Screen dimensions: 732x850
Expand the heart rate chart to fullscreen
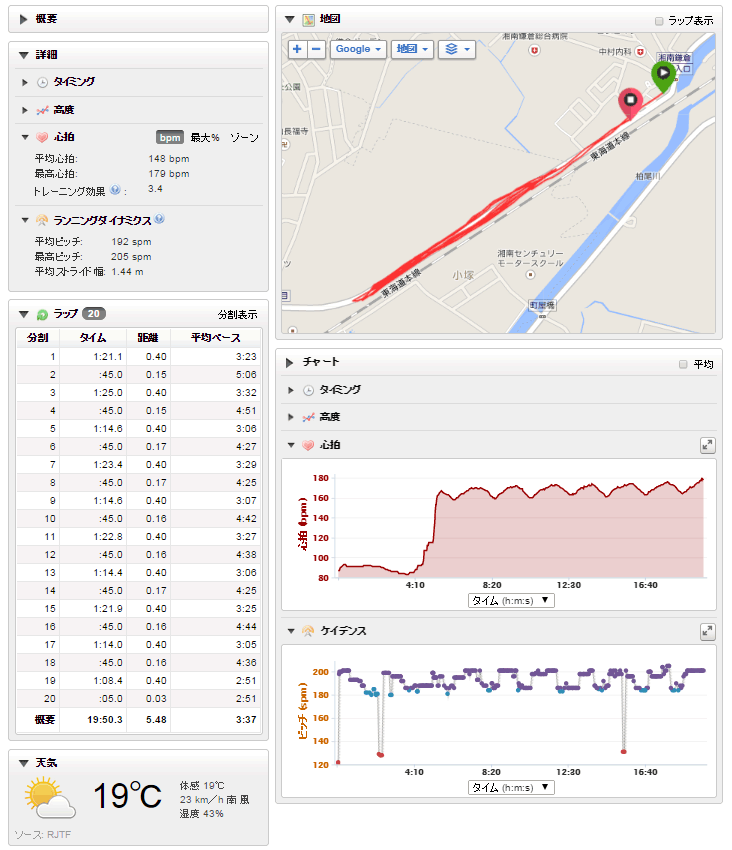(x=707, y=445)
